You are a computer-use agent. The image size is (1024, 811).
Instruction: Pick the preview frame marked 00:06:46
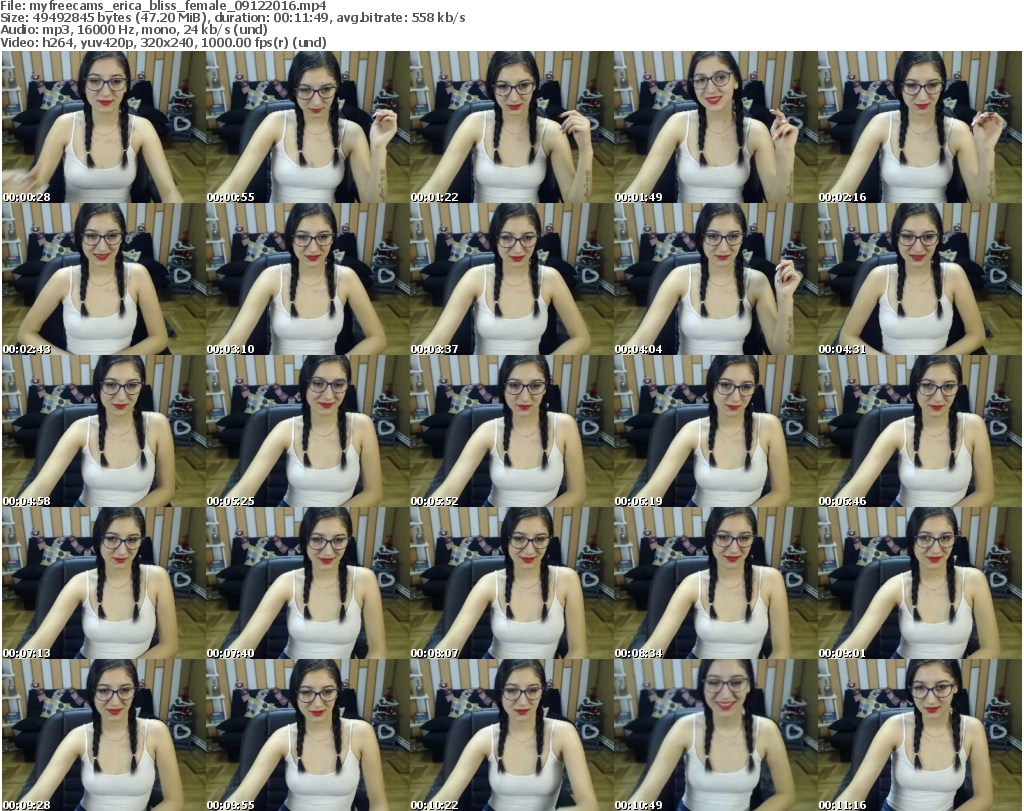920,431
